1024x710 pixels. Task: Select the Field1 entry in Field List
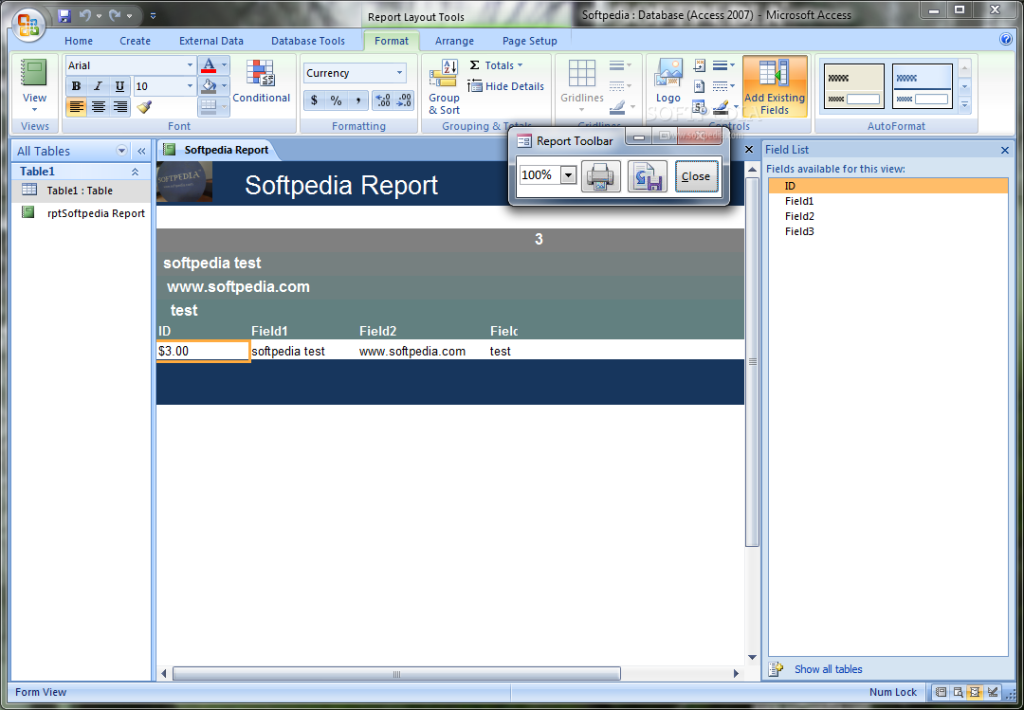(x=798, y=200)
